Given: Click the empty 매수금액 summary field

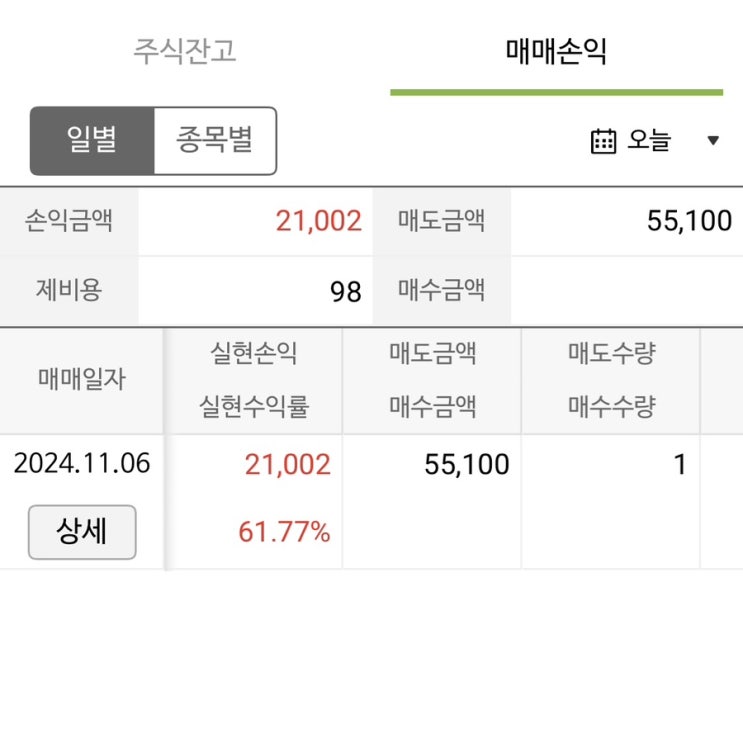Looking at the screenshot, I should [x=625, y=291].
